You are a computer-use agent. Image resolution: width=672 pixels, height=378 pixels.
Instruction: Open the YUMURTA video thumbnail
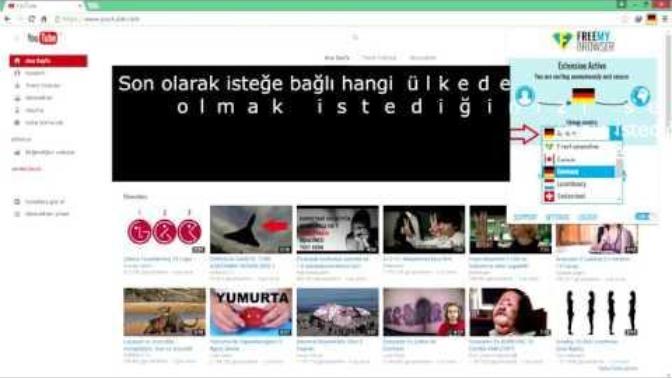[x=251, y=312]
